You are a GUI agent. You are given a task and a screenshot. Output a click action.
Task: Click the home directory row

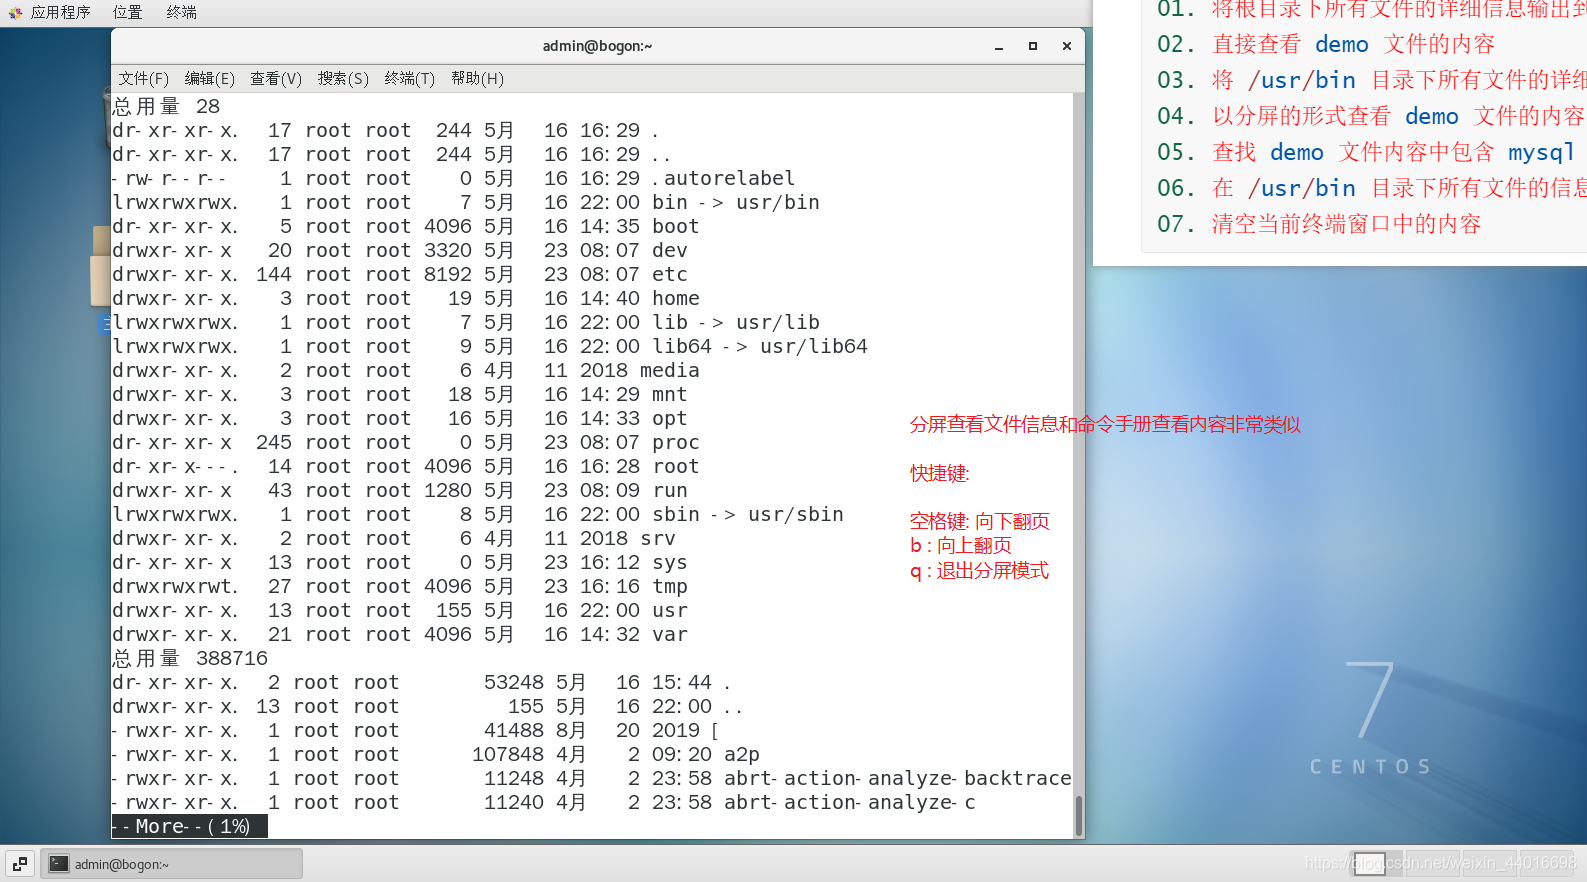coord(406,298)
